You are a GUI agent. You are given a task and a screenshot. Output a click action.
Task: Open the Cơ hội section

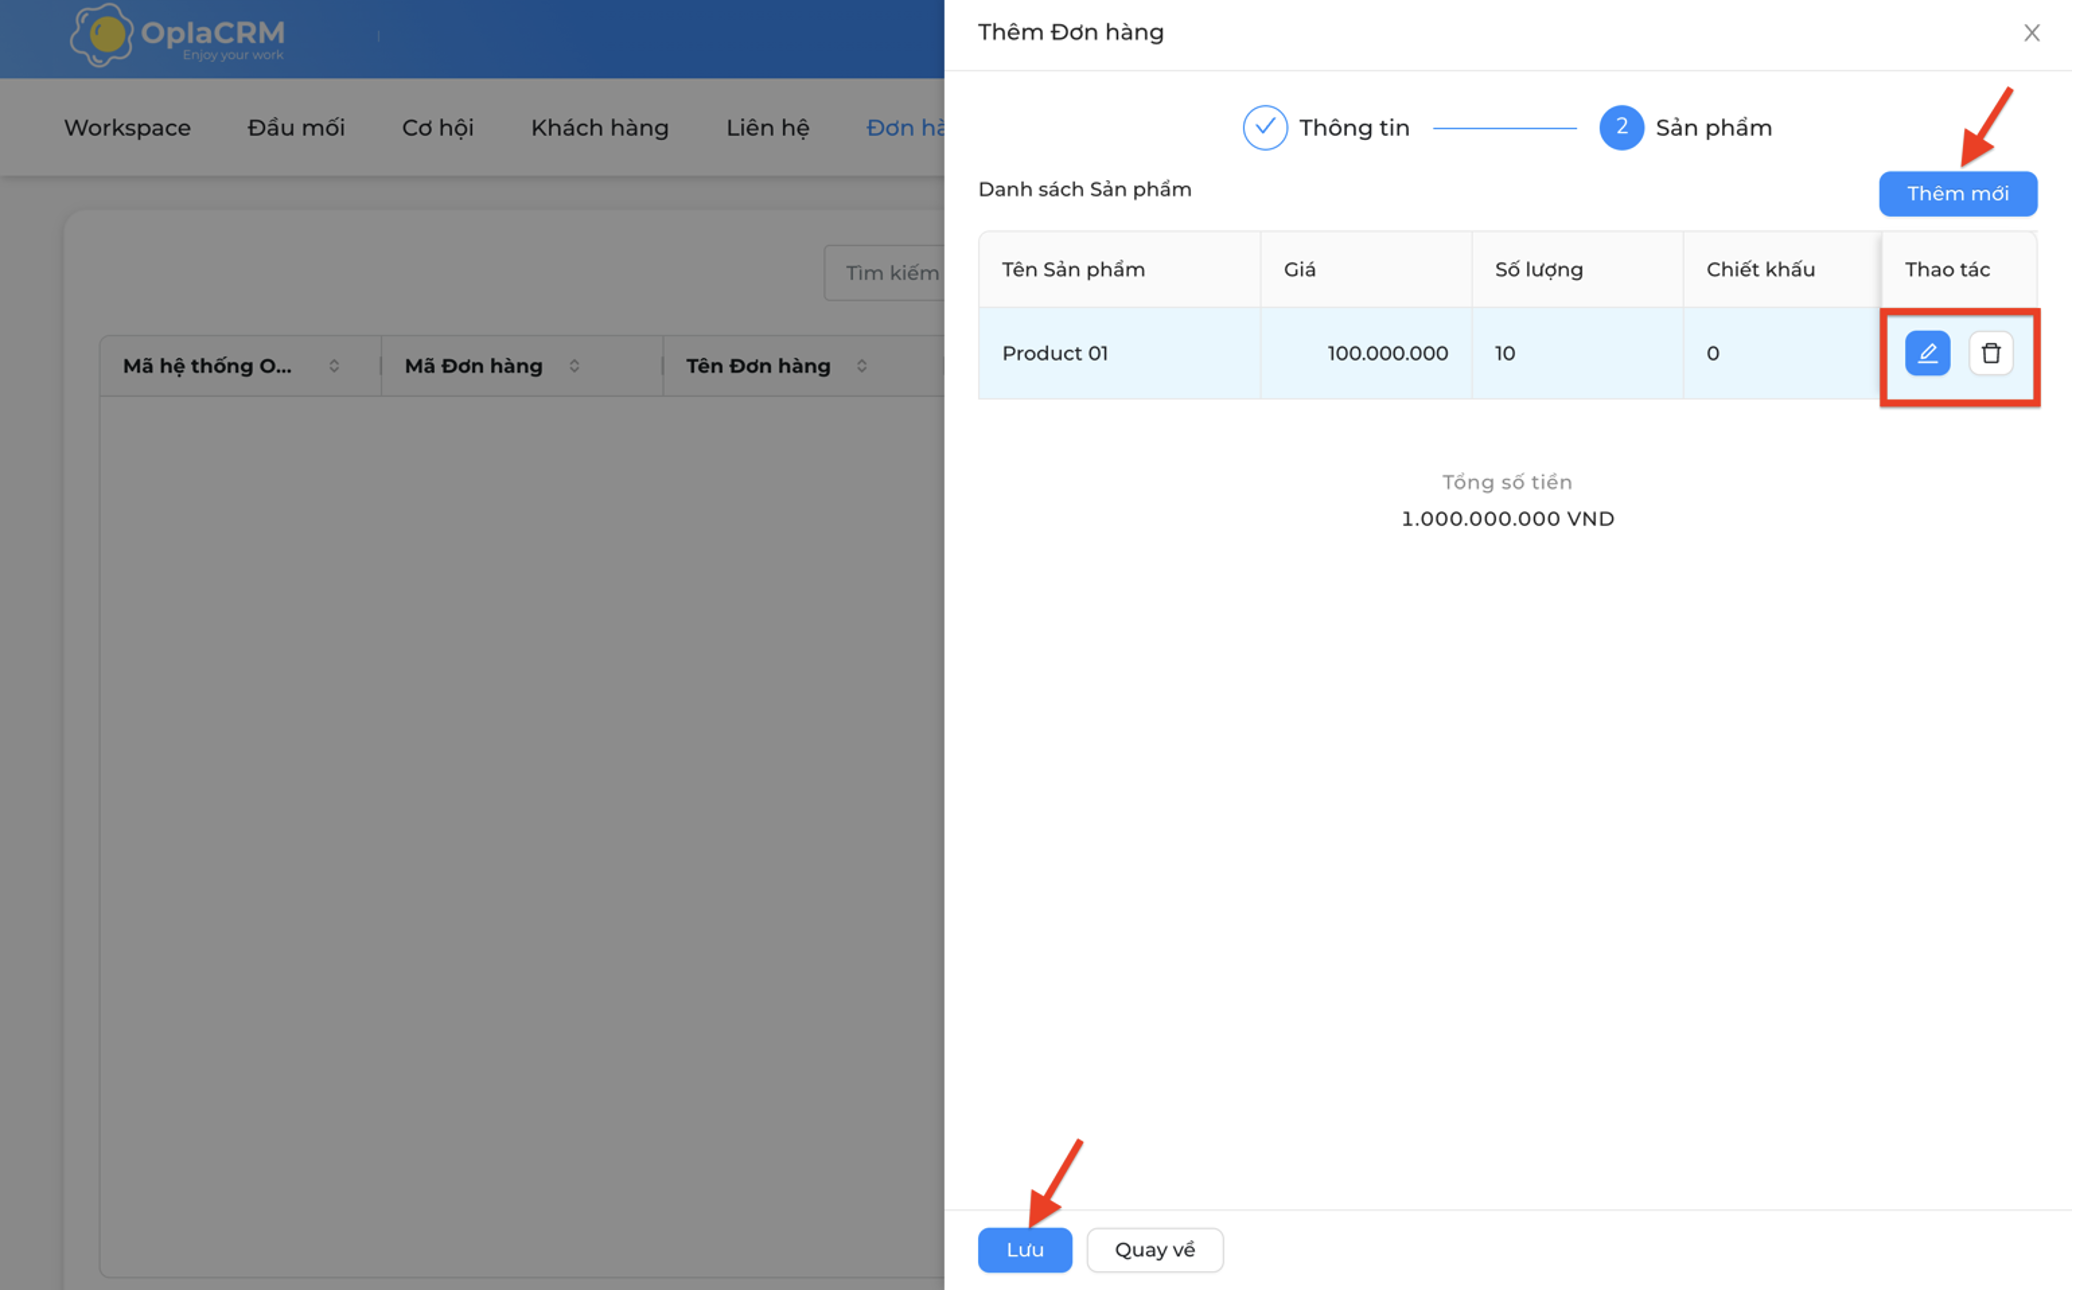pyautogui.click(x=439, y=128)
